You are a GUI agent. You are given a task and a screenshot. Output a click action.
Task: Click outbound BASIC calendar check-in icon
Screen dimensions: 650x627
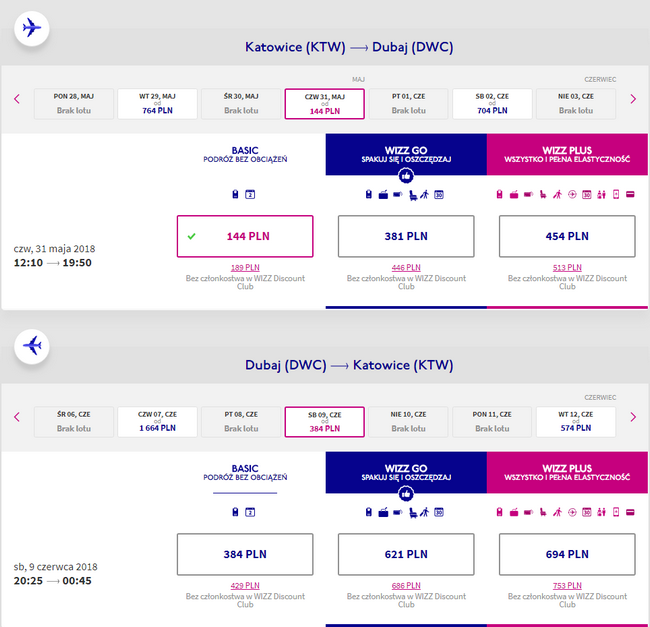250,194
